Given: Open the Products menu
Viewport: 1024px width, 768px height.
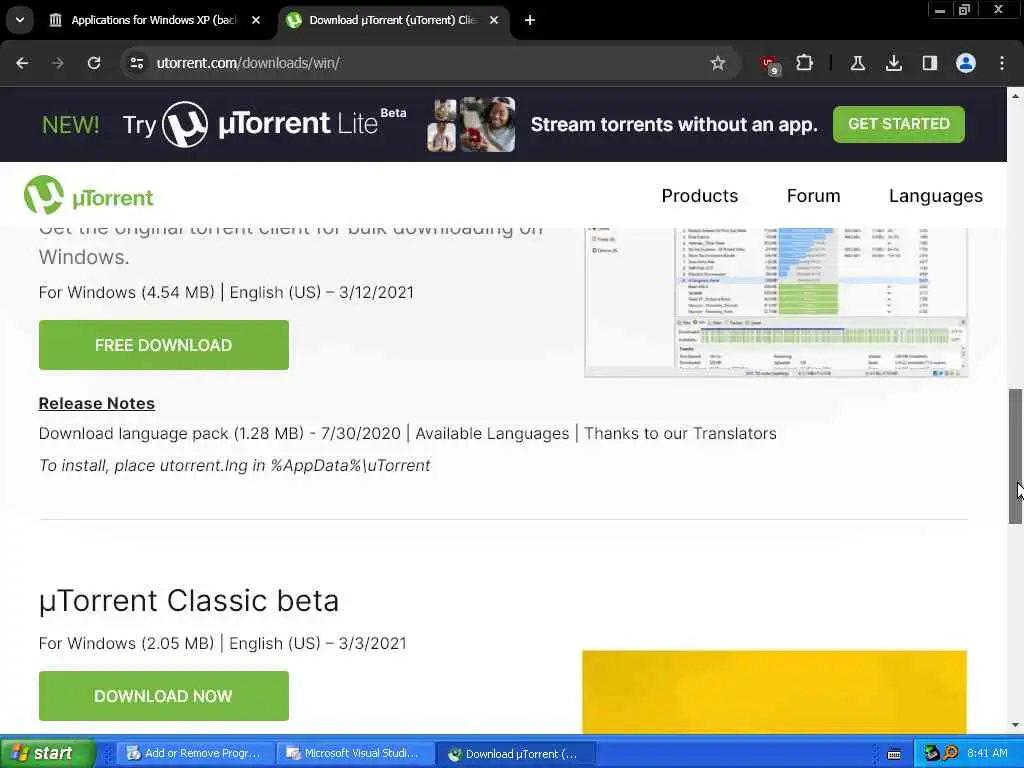Looking at the screenshot, I should click(699, 196).
